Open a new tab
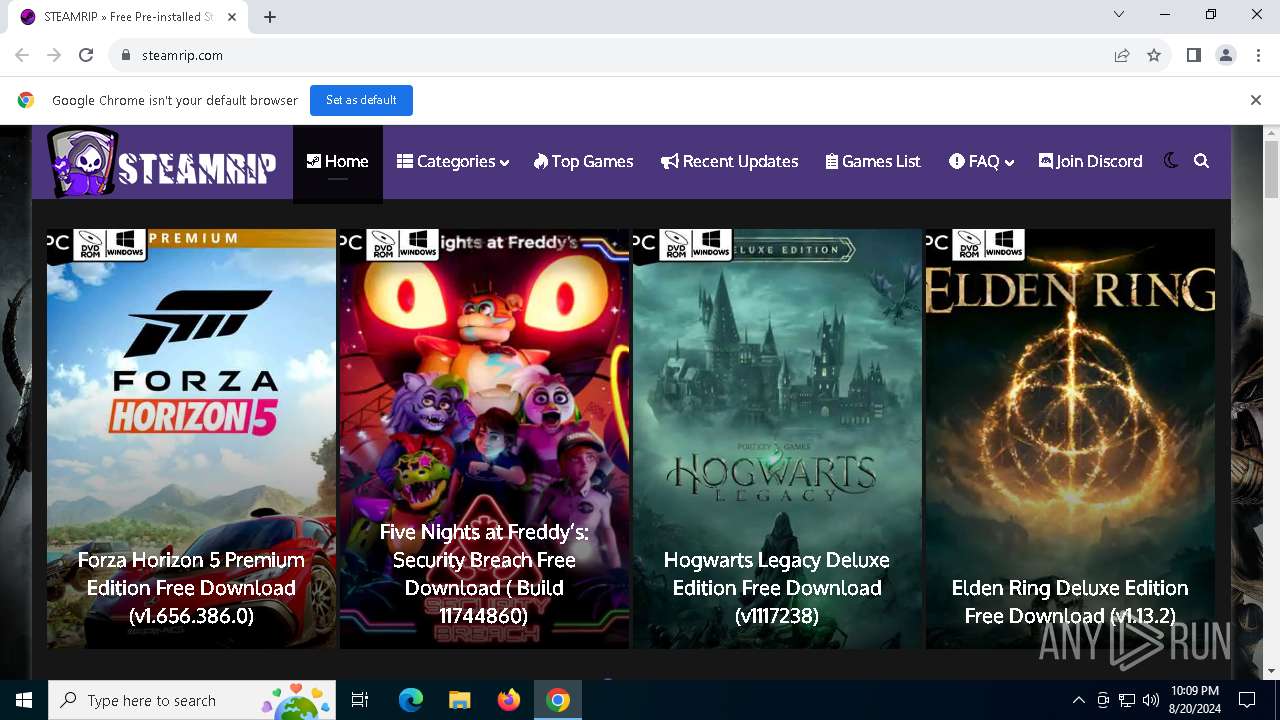 click(270, 17)
